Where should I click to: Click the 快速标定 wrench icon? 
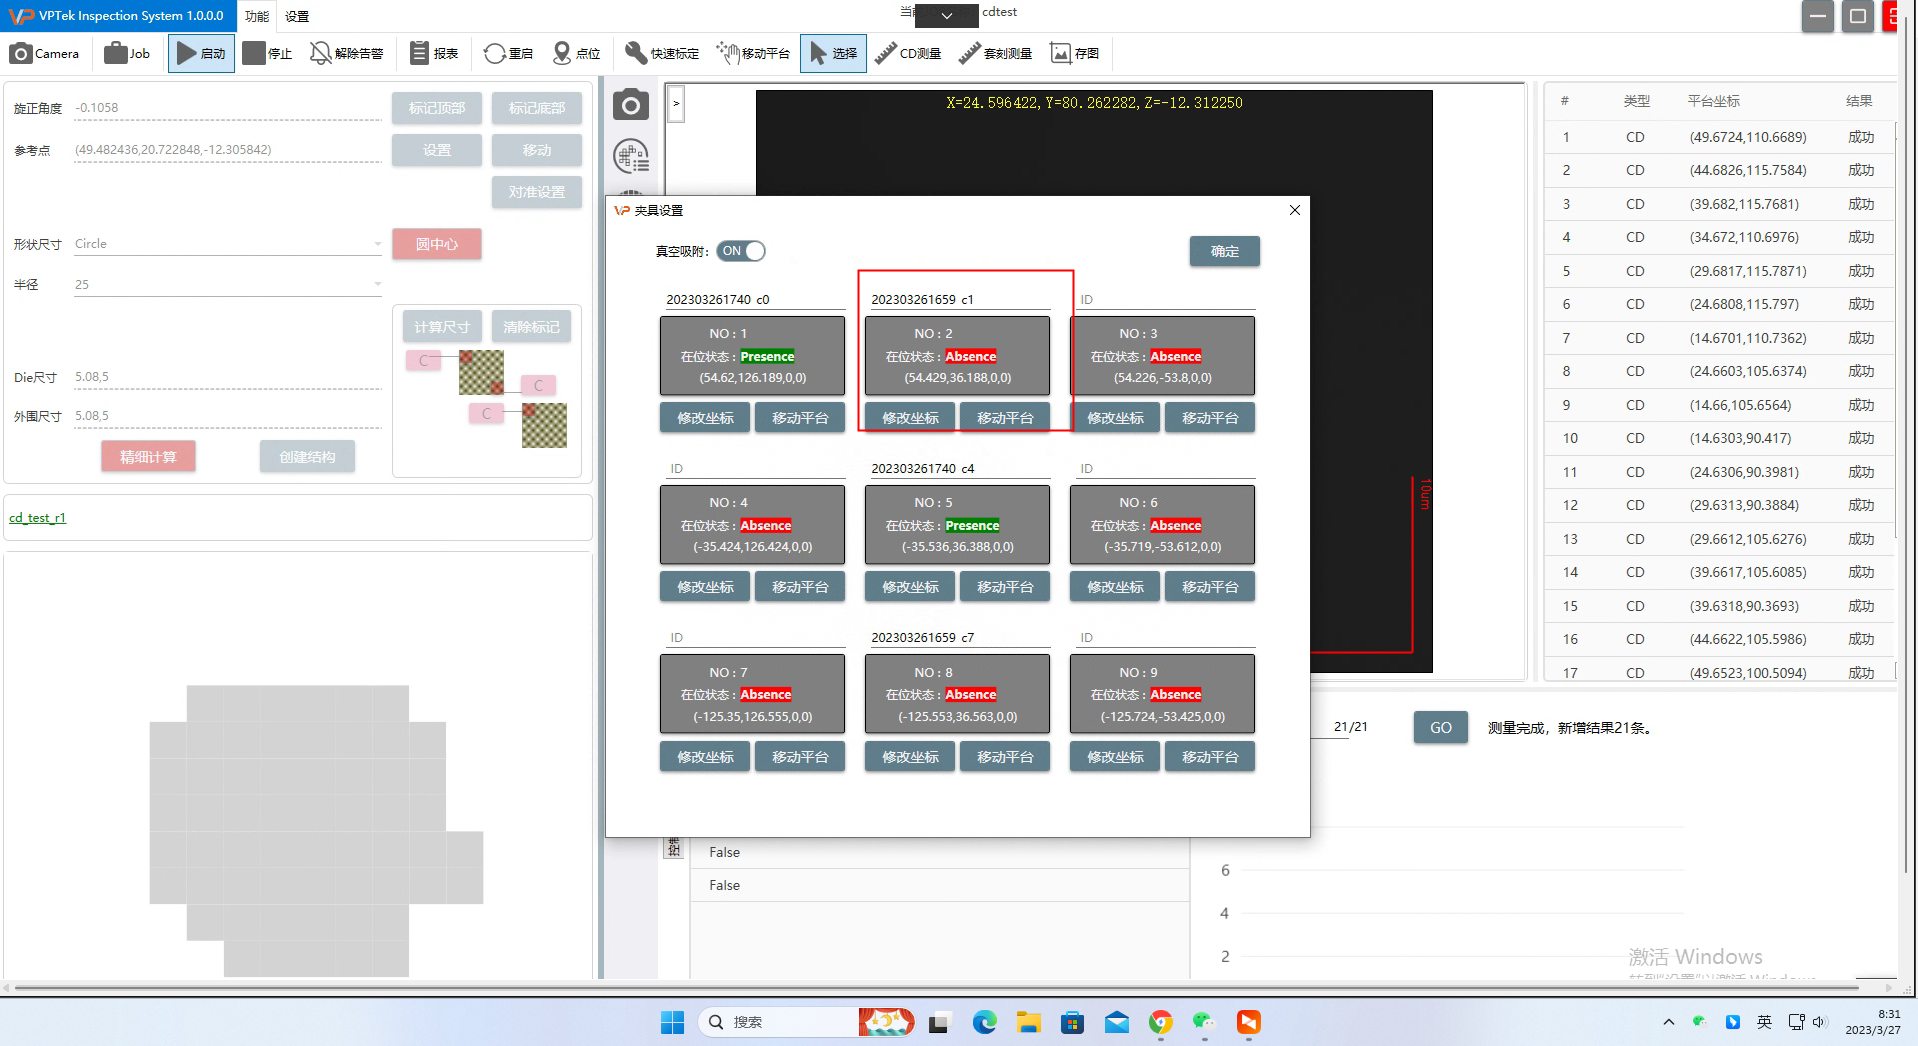[x=636, y=54]
